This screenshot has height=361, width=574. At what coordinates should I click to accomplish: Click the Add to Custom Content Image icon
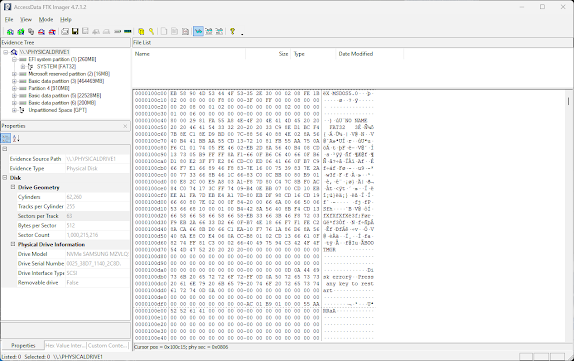pos(96,31)
